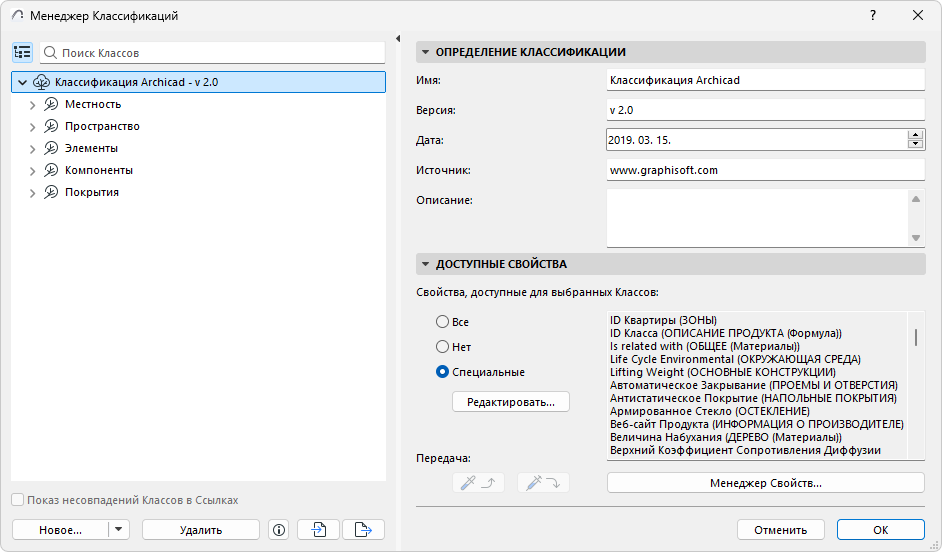This screenshot has height=552, width=942.
Task: Select the Компоненты class row
Action: tap(198, 171)
